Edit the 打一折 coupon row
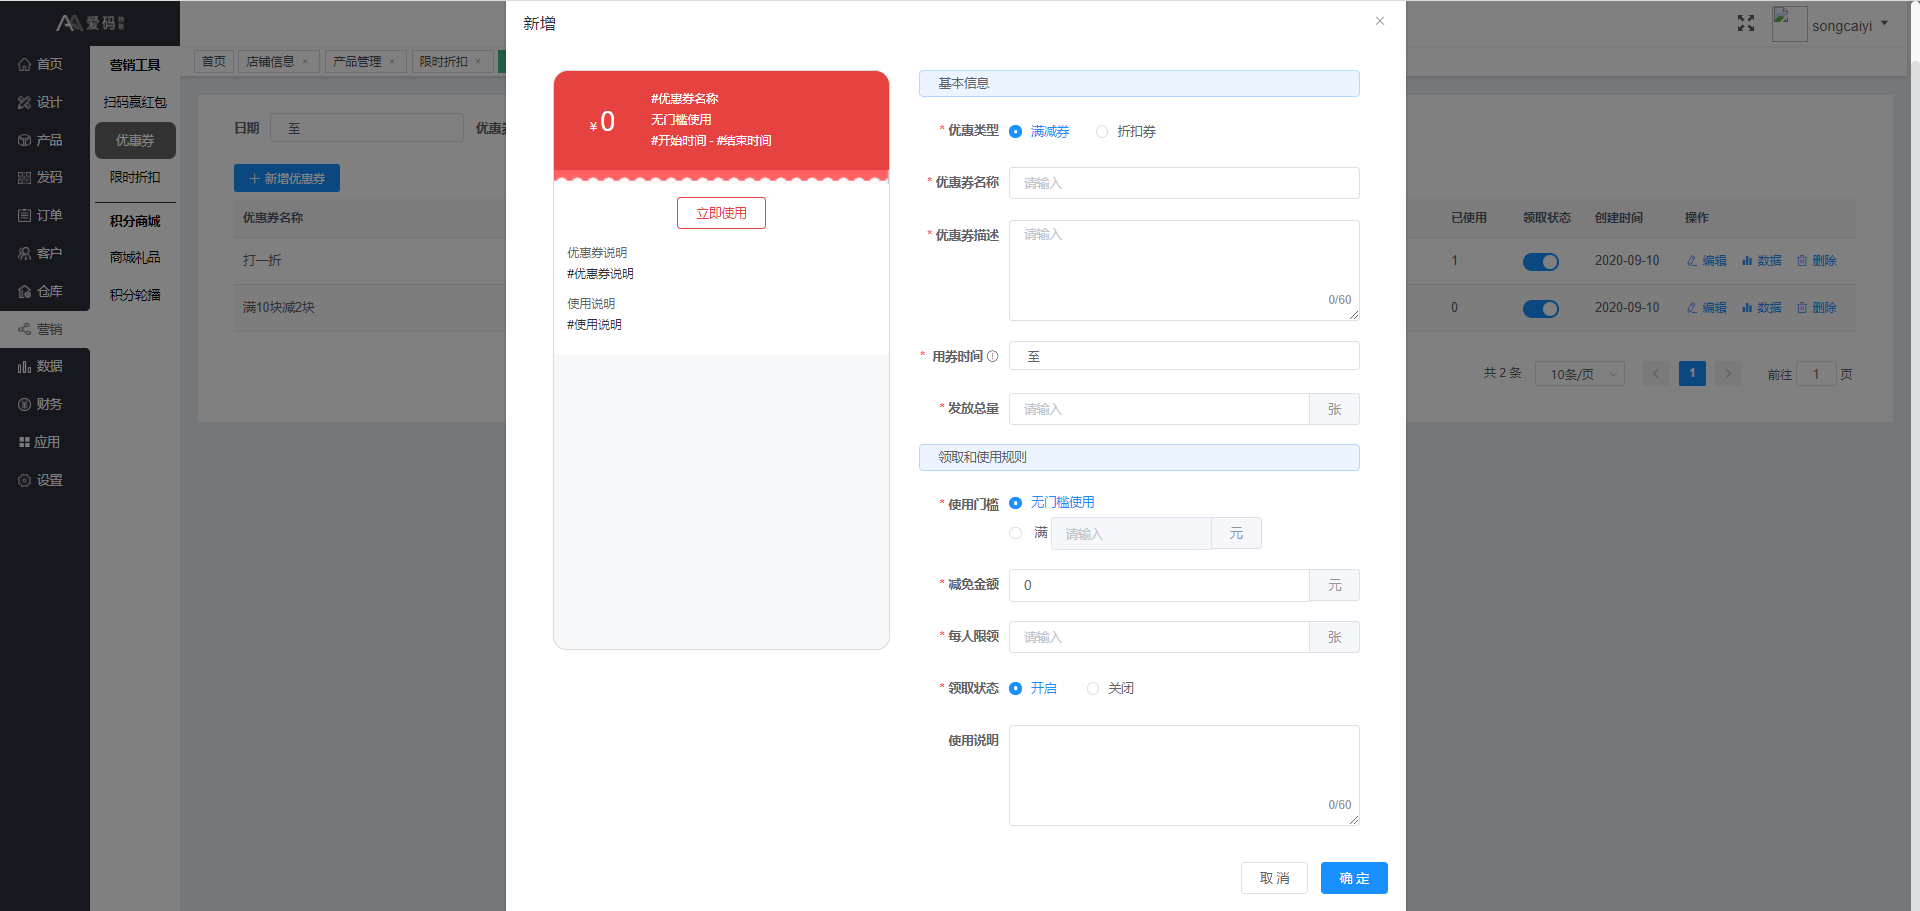 tap(1706, 261)
